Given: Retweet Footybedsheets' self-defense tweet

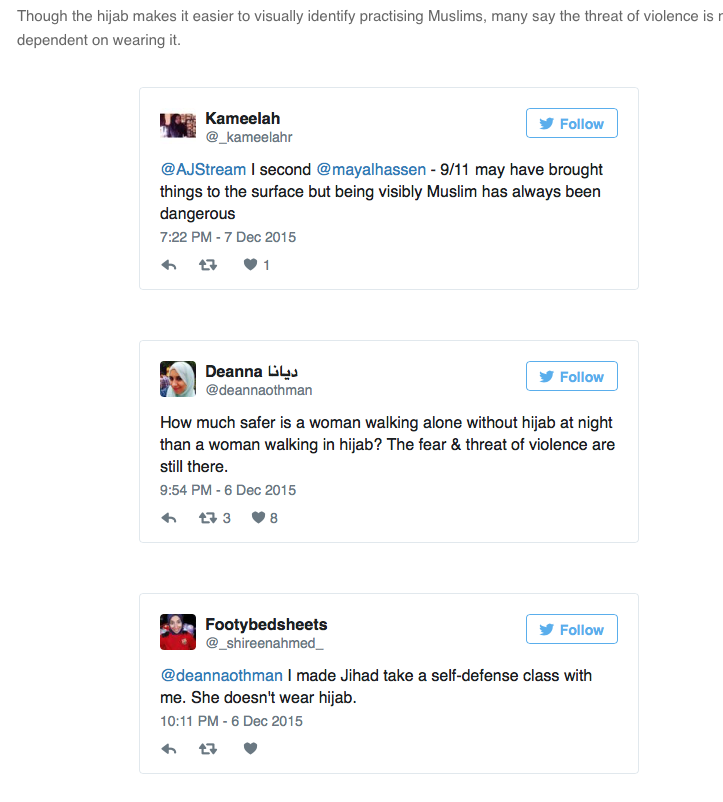Looking at the screenshot, I should click(208, 748).
